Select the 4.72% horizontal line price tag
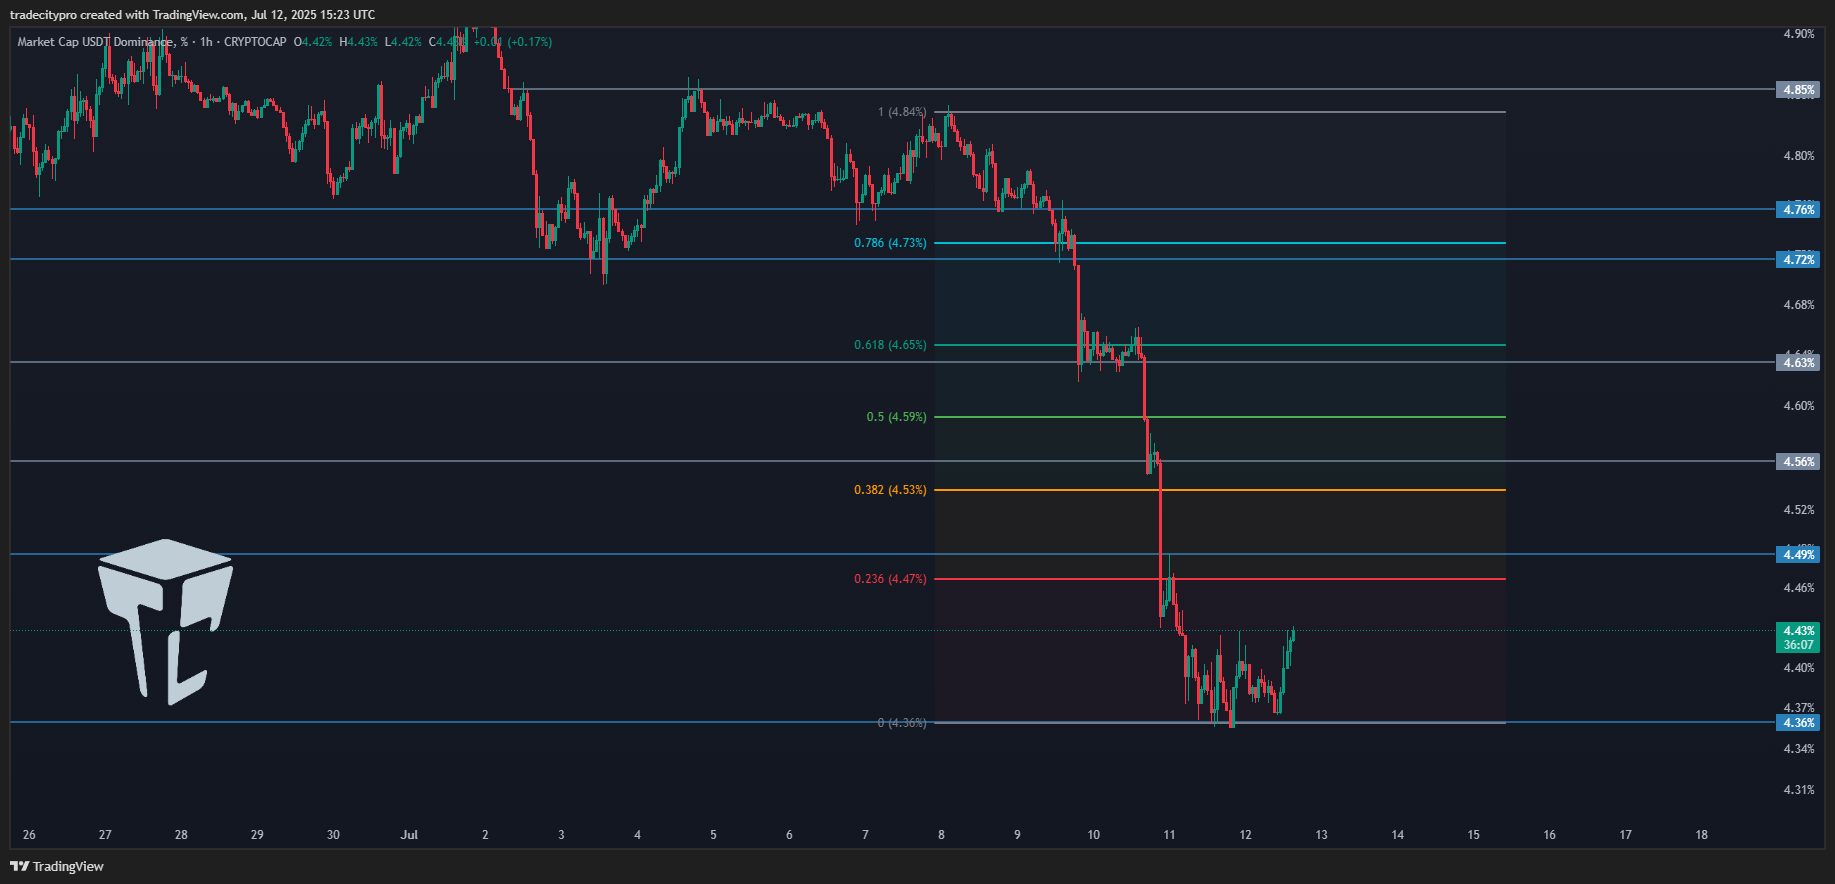Viewport: 1835px width, 884px height. (1798, 259)
